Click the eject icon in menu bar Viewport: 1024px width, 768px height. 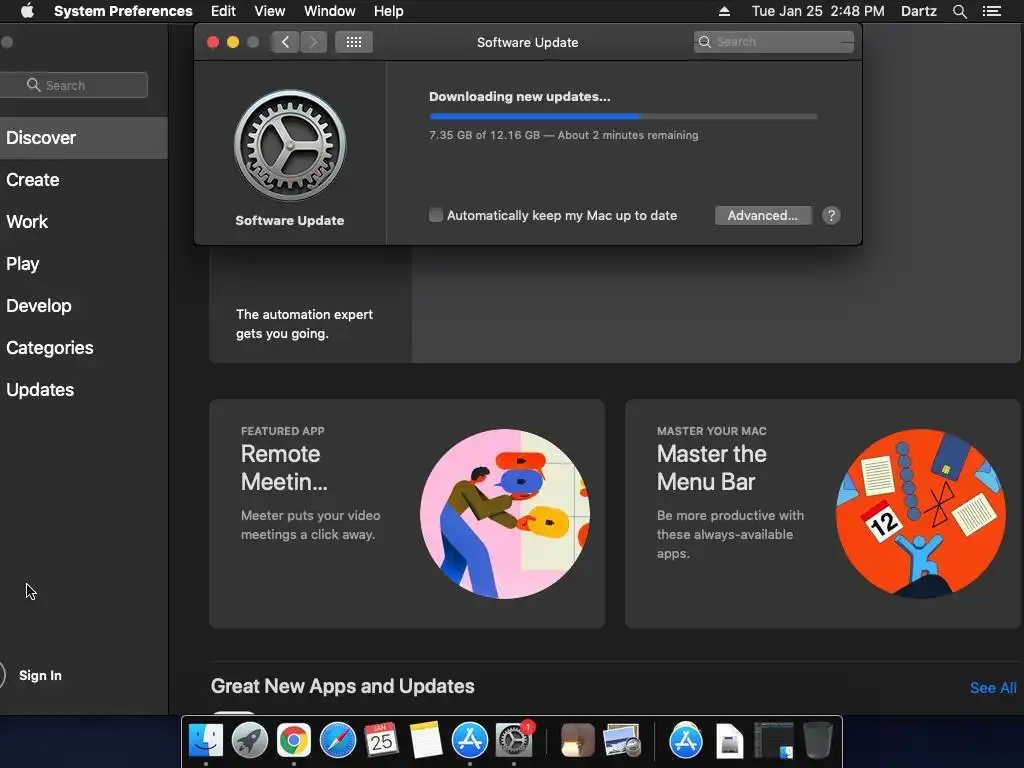(x=724, y=11)
